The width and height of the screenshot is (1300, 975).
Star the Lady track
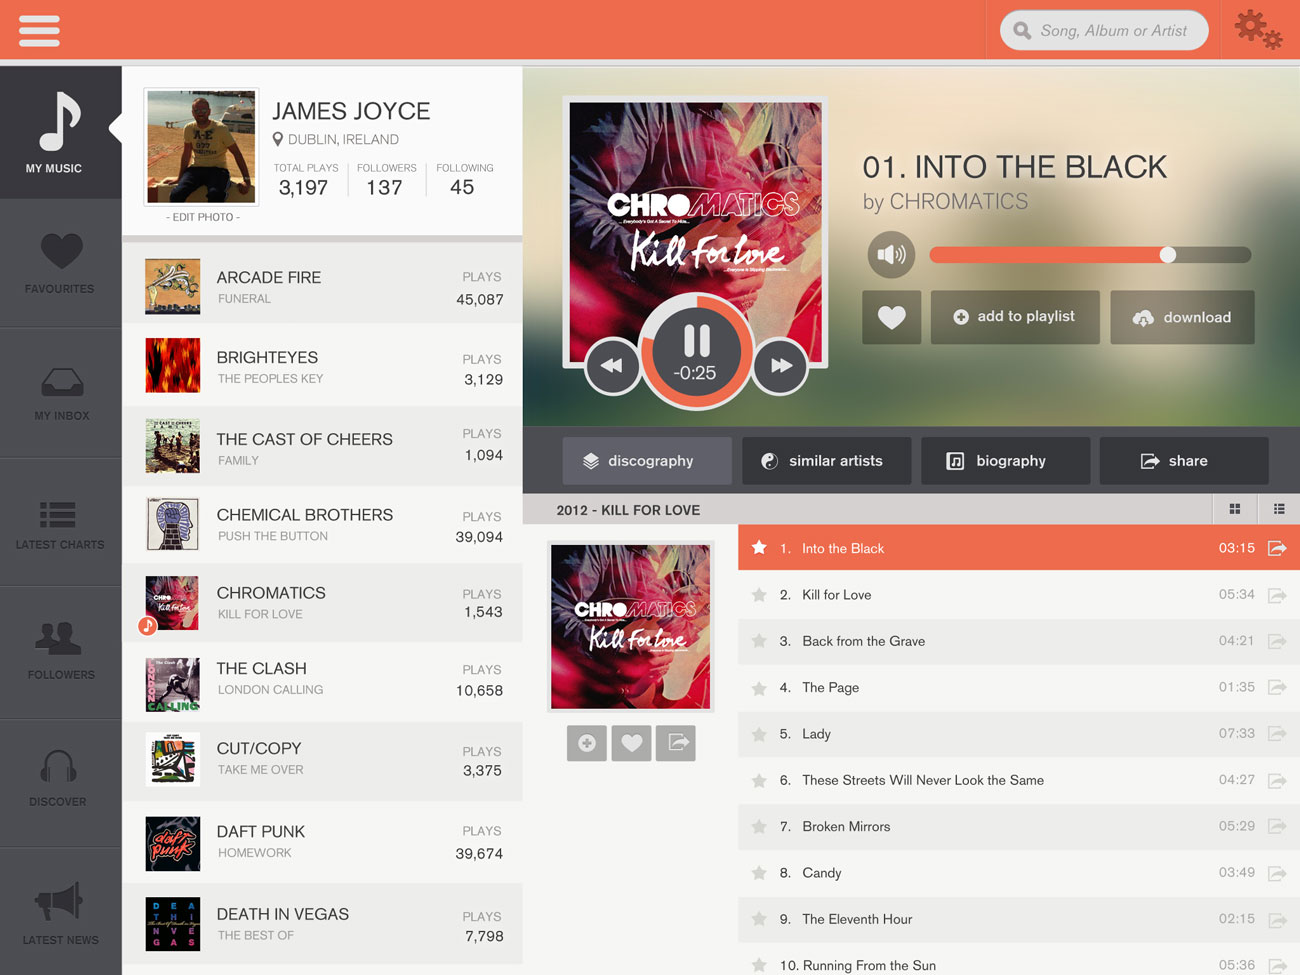click(759, 734)
